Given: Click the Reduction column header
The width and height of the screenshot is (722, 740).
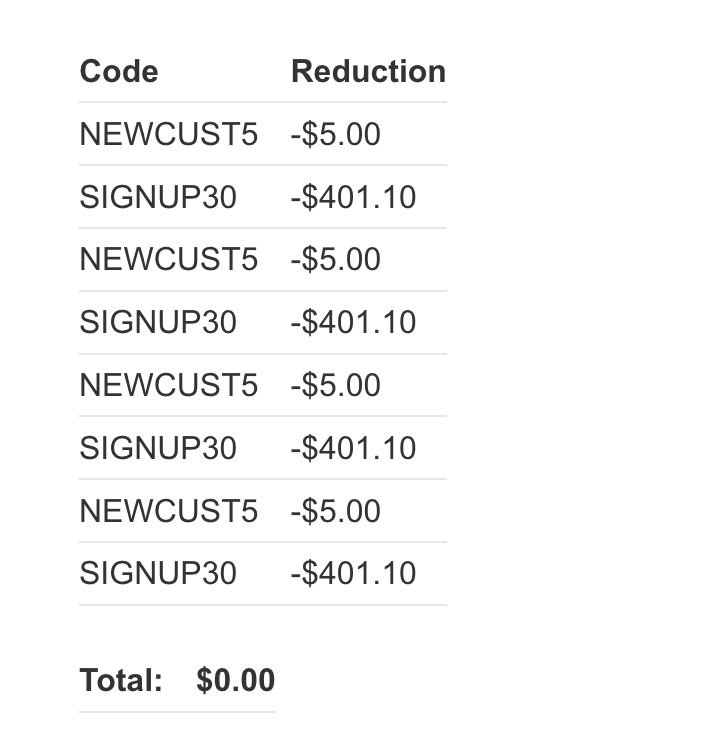Looking at the screenshot, I should [x=368, y=72].
